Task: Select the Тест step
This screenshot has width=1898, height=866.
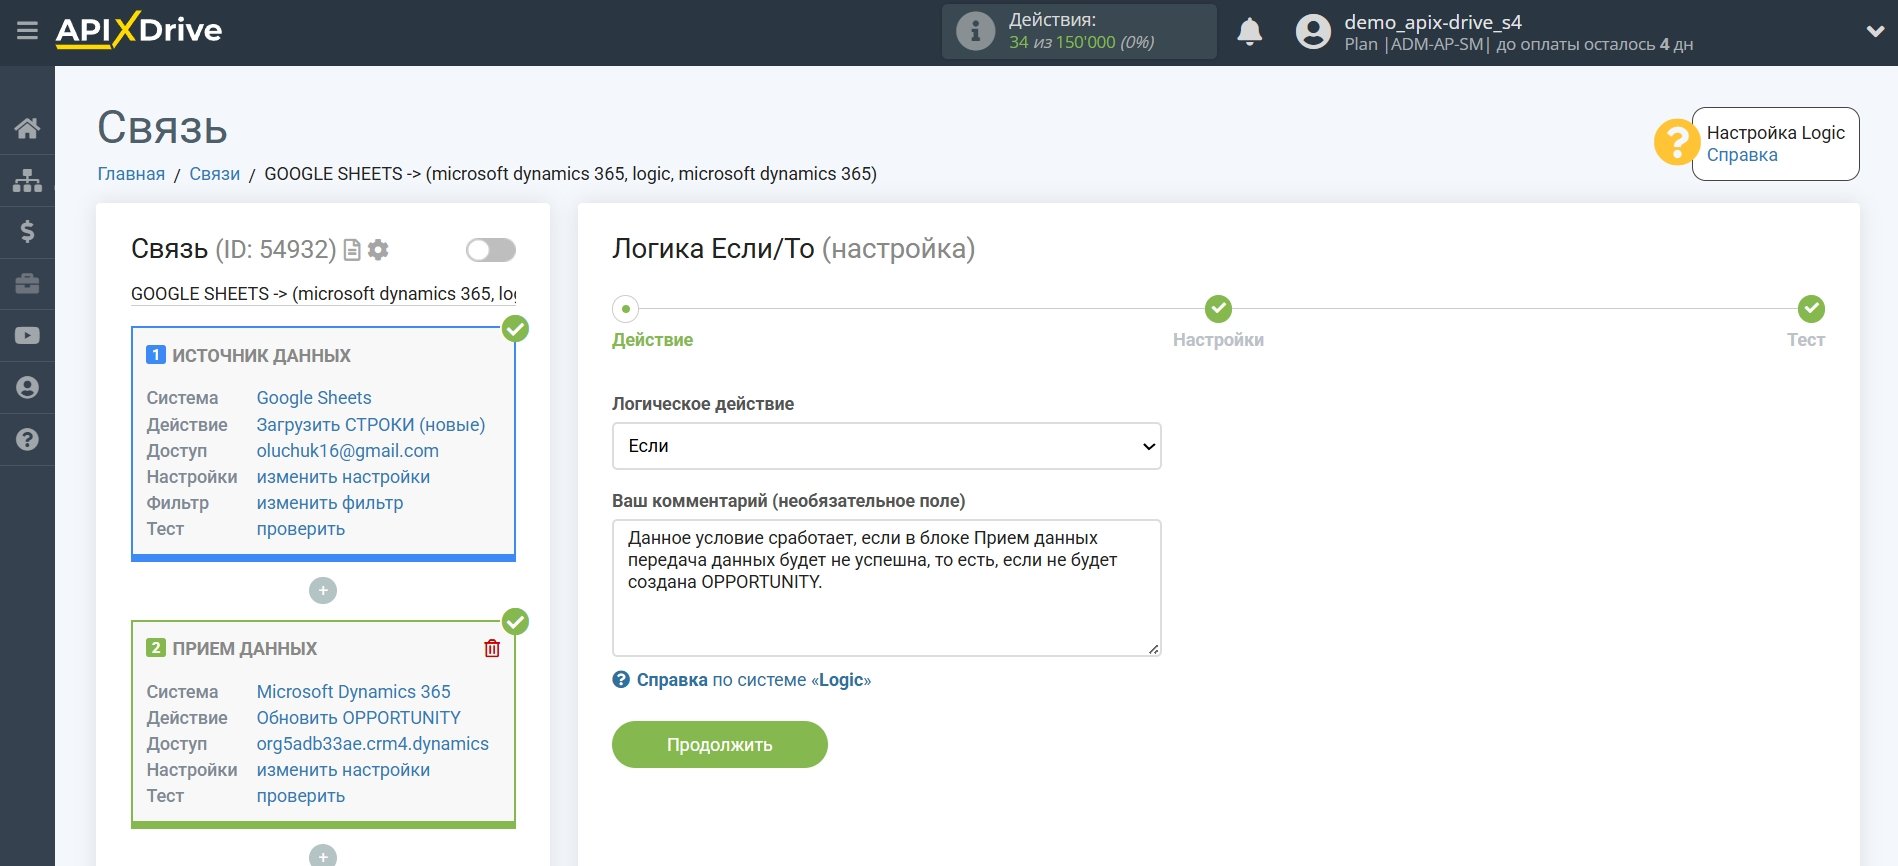Action: coord(1811,309)
